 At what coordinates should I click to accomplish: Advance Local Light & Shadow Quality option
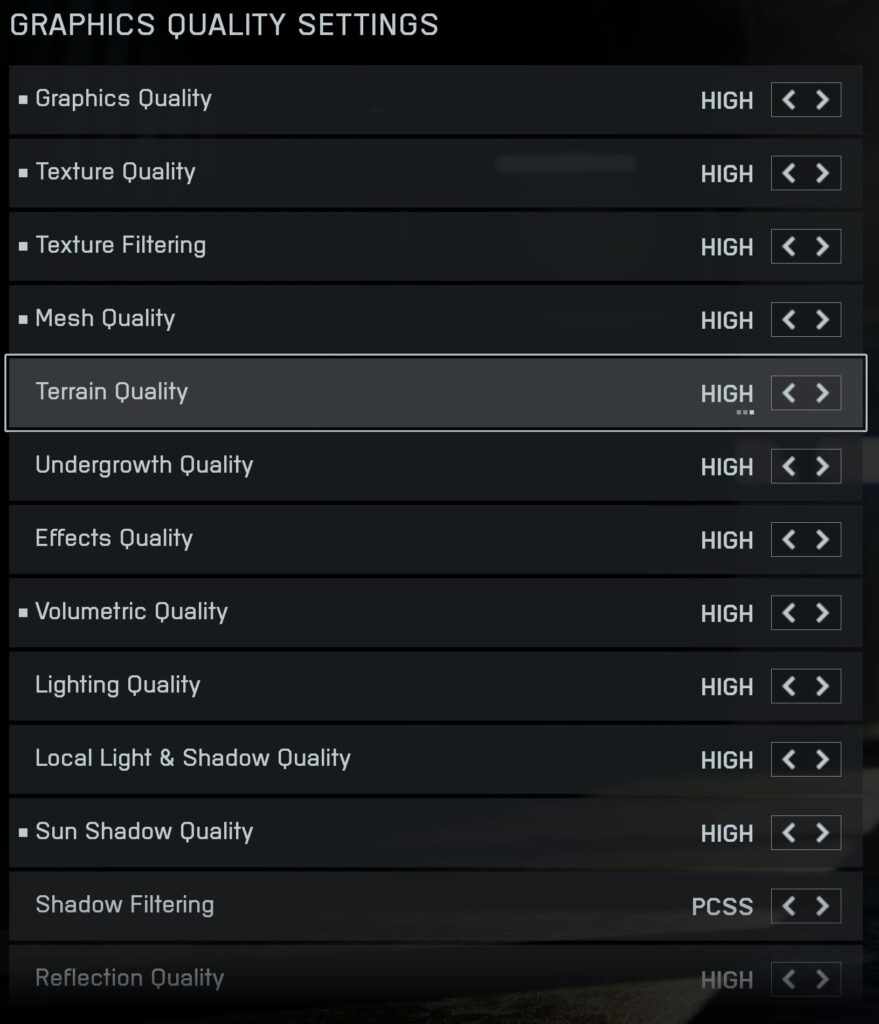[x=822, y=759]
